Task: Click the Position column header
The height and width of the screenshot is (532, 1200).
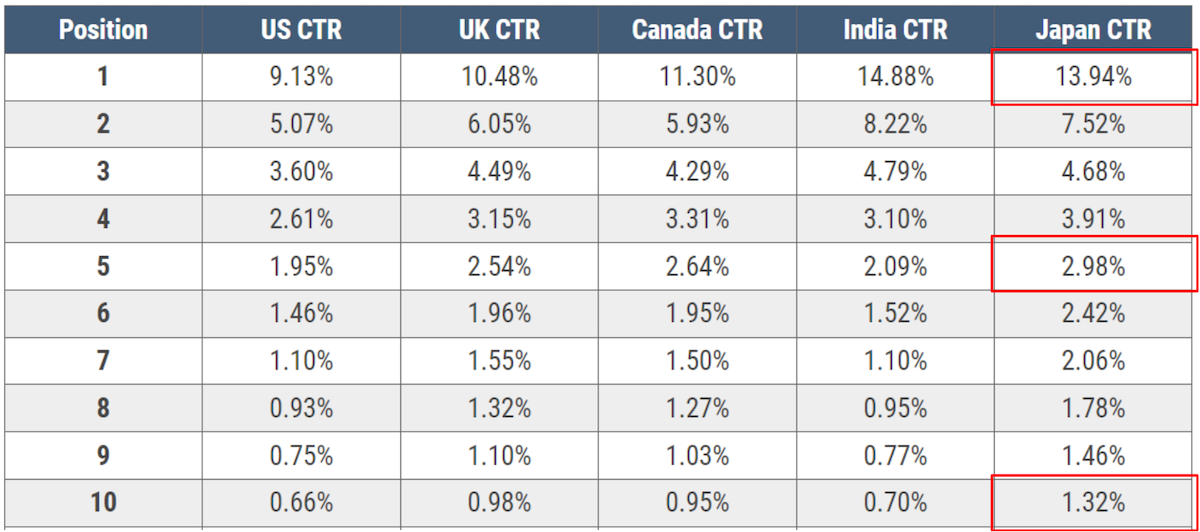Action: point(102,29)
